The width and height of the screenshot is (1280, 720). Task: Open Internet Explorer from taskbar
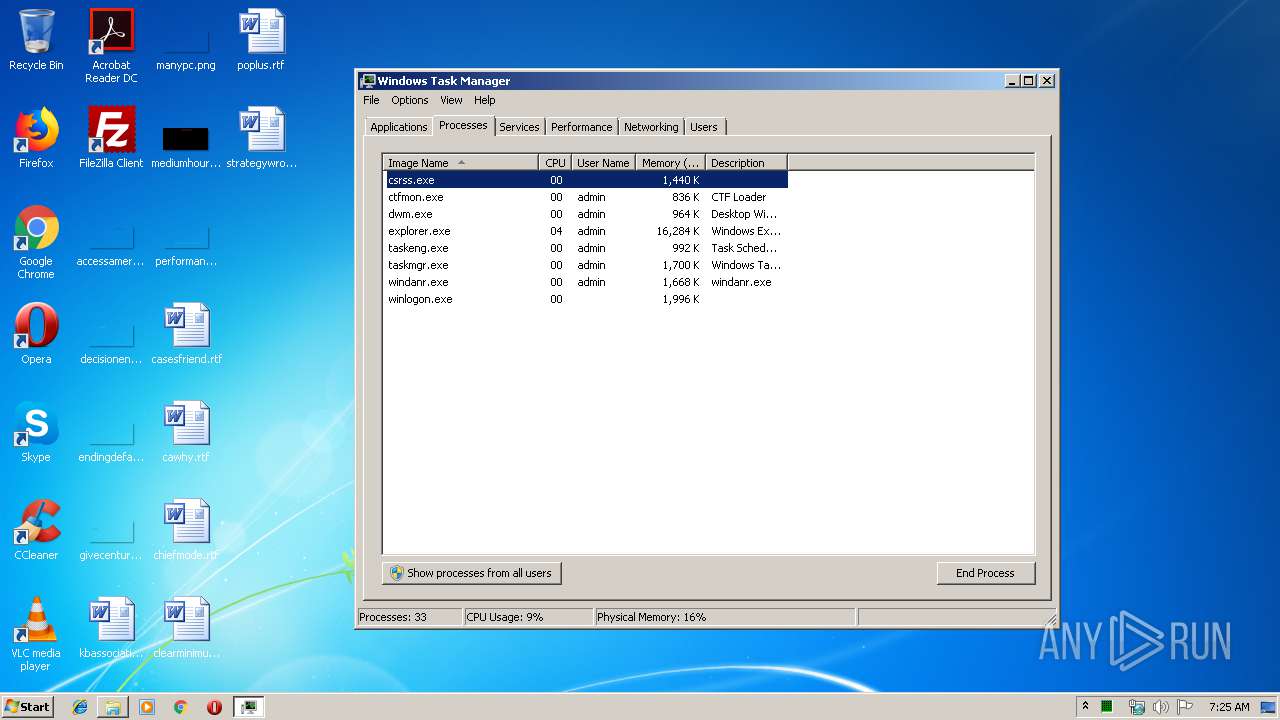(80, 707)
